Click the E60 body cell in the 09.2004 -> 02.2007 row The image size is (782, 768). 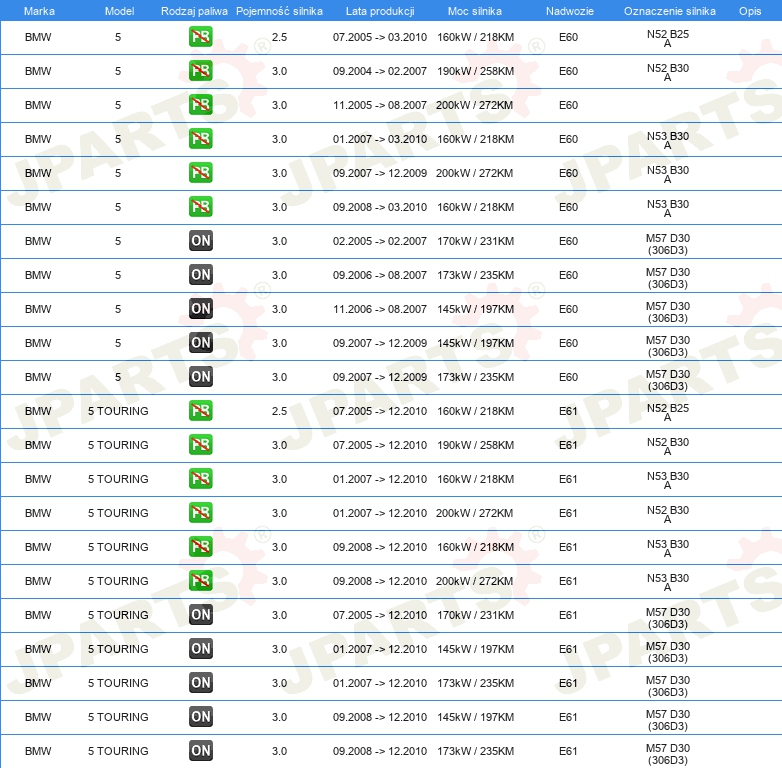coord(568,71)
